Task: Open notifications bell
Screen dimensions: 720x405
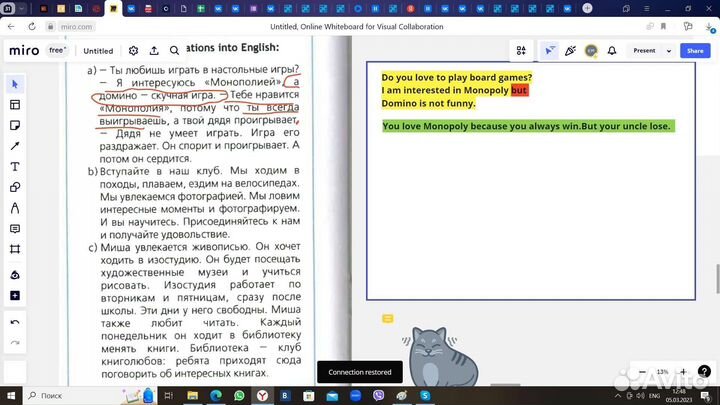Action: click(x=612, y=51)
